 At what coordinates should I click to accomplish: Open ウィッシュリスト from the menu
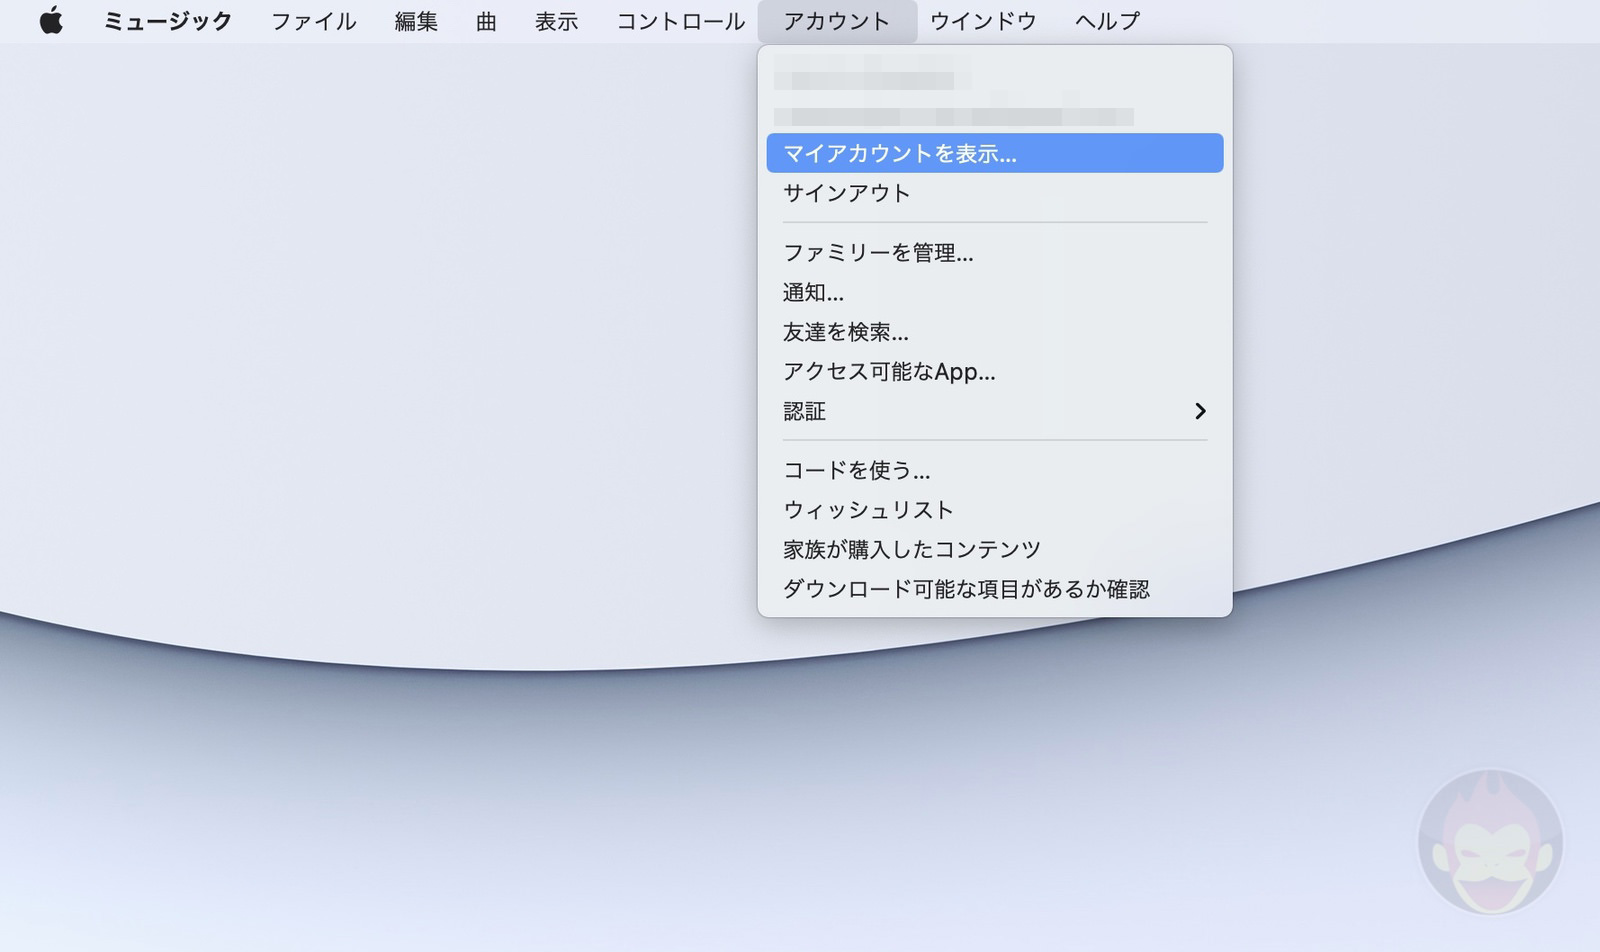coord(995,510)
